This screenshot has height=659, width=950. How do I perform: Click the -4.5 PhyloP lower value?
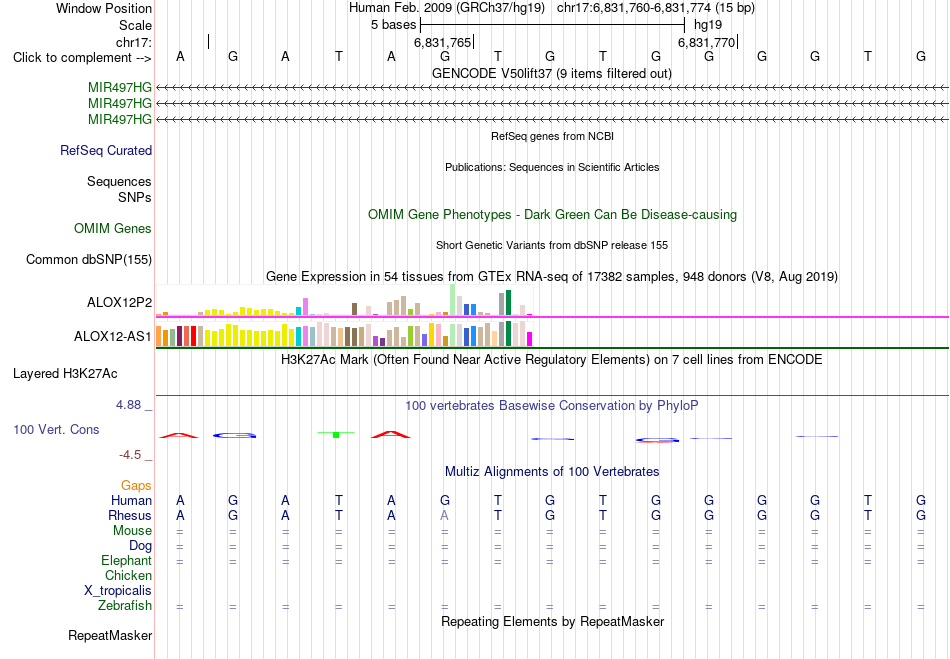[x=130, y=455]
